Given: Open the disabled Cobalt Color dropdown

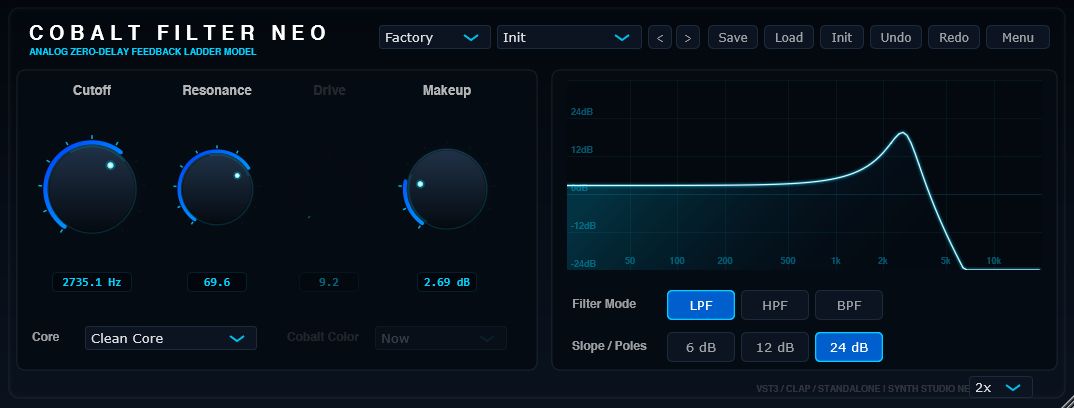Looking at the screenshot, I should (440, 338).
